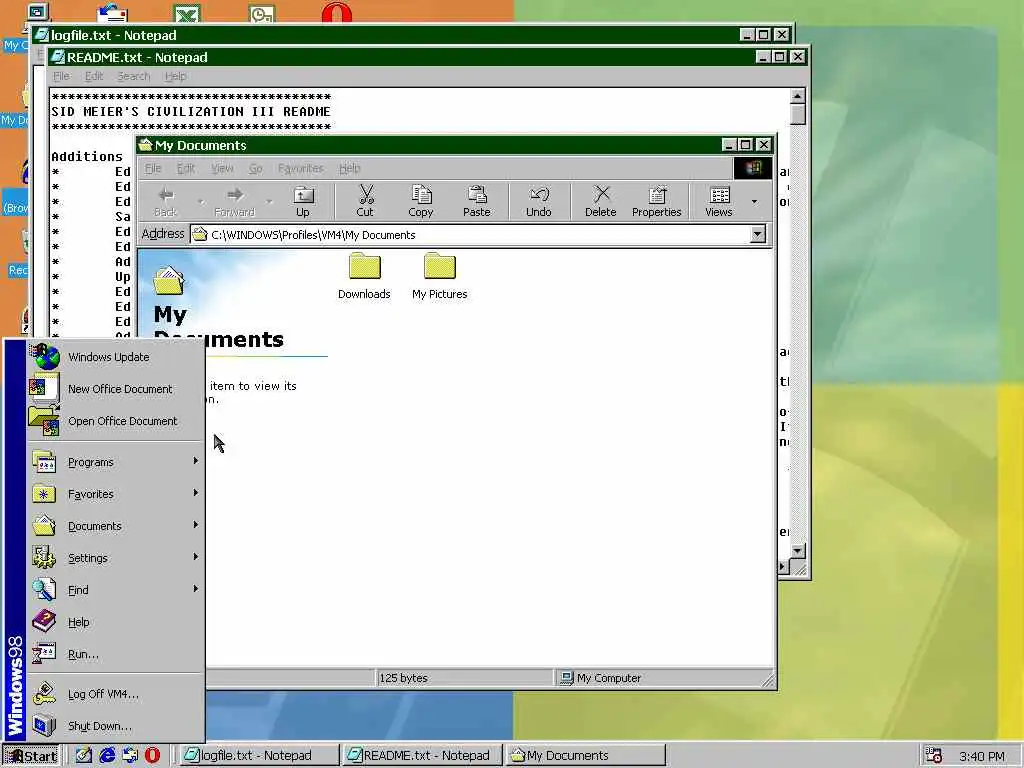
Task: Open Help menu in My Documents
Action: 349,168
